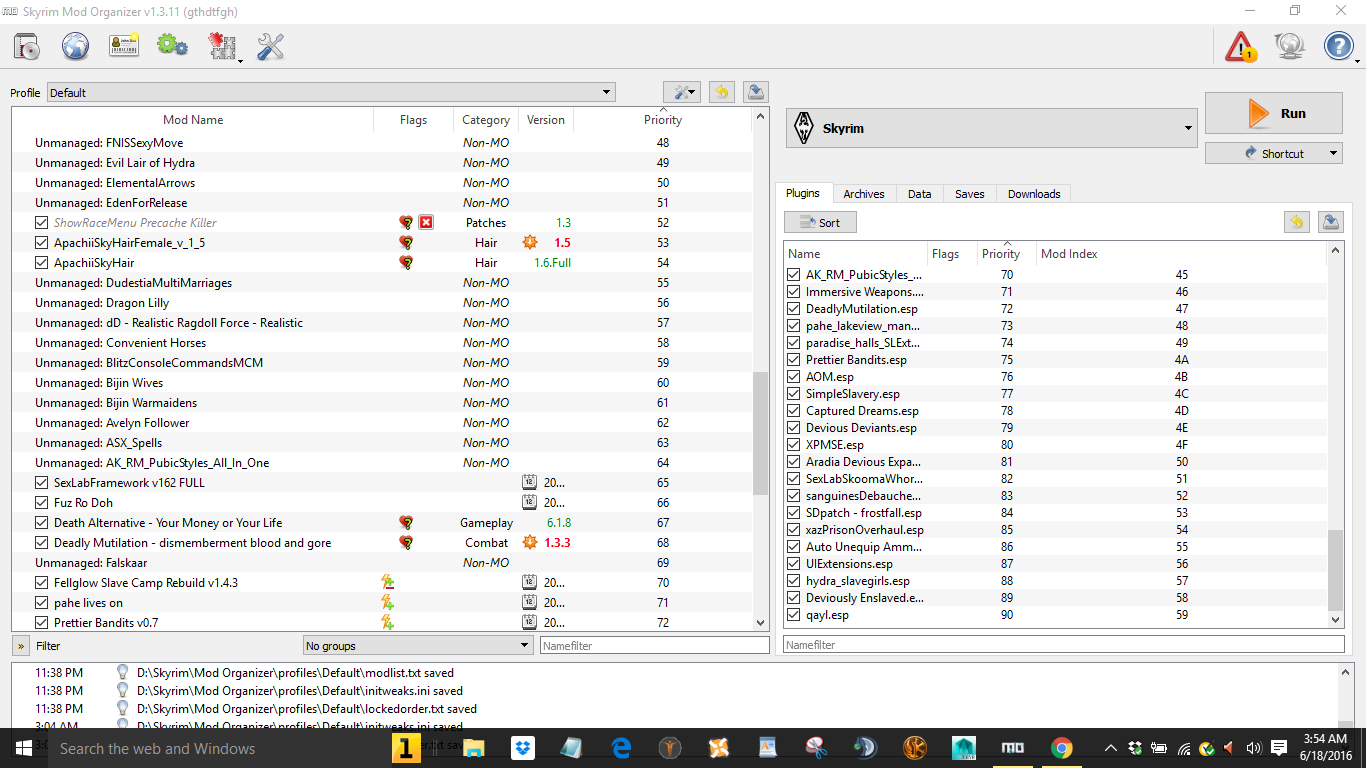
Task: Disable the Fuz Ro Doh mod checkbox
Action: (42, 503)
